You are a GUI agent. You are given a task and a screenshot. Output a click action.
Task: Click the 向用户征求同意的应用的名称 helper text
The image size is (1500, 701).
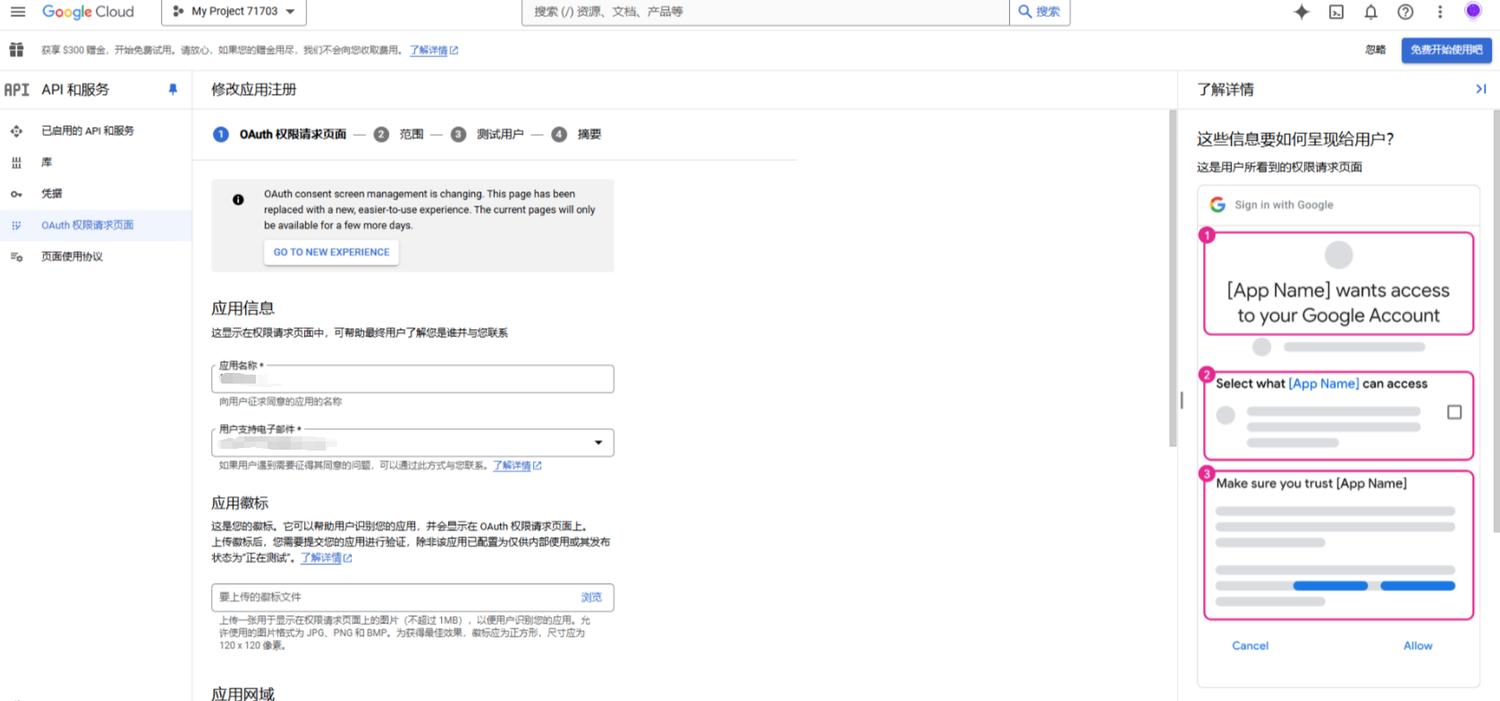point(281,402)
